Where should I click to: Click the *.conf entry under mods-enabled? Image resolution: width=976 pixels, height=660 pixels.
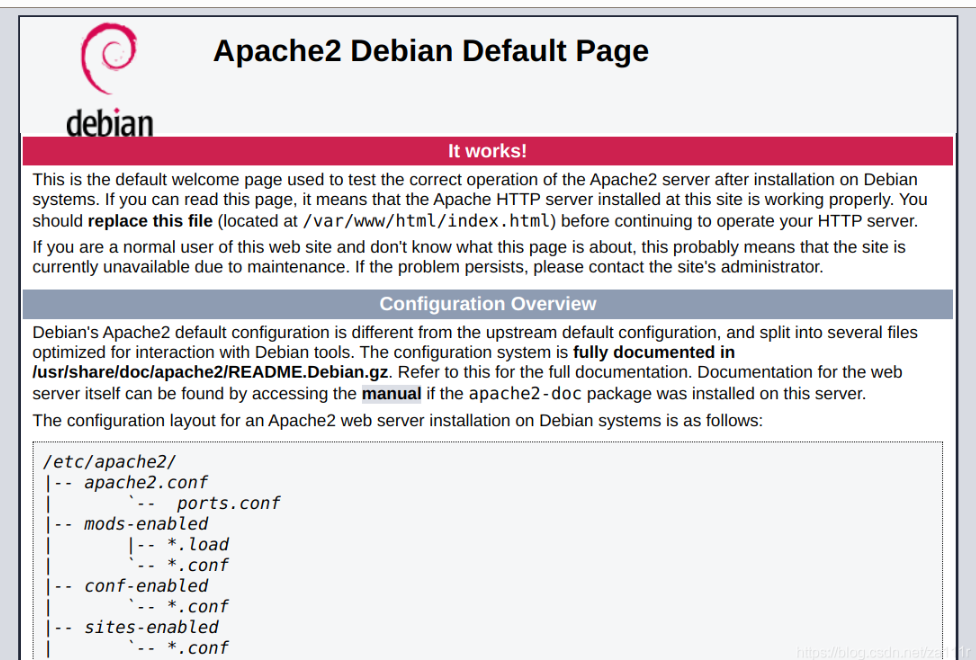pyautogui.click(x=198, y=565)
